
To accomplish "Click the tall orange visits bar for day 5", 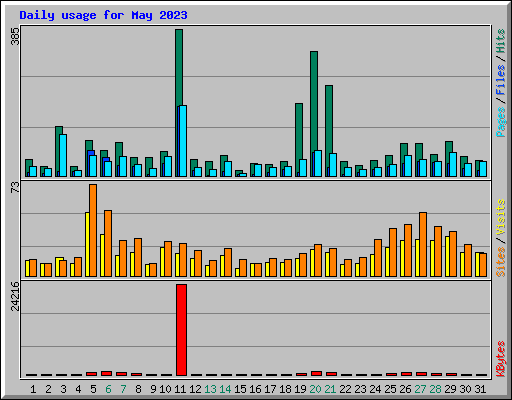I will point(93,230).
